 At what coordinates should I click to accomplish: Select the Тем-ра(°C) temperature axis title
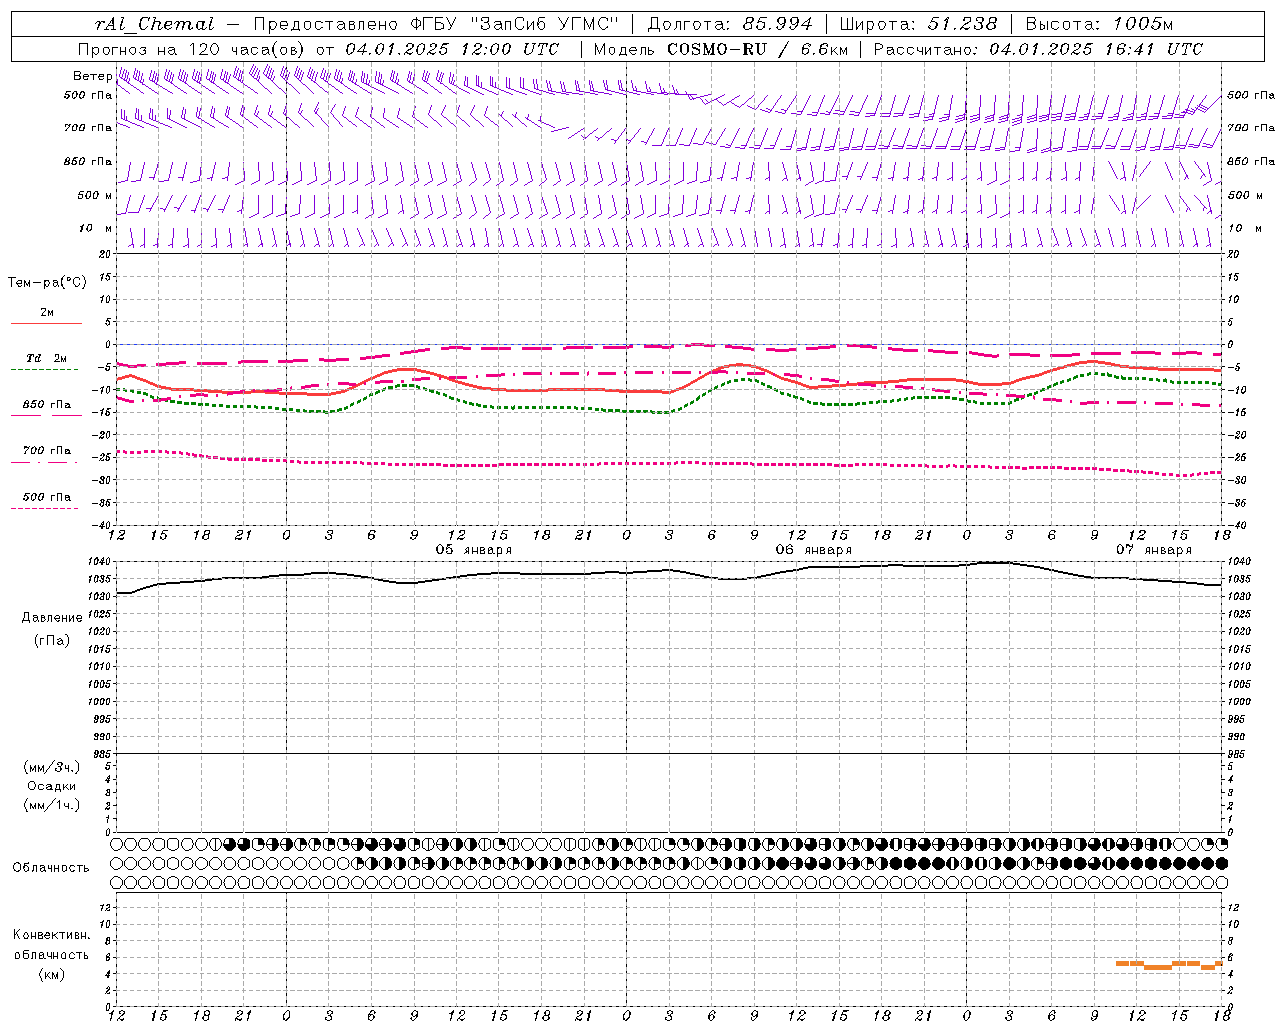point(47,283)
